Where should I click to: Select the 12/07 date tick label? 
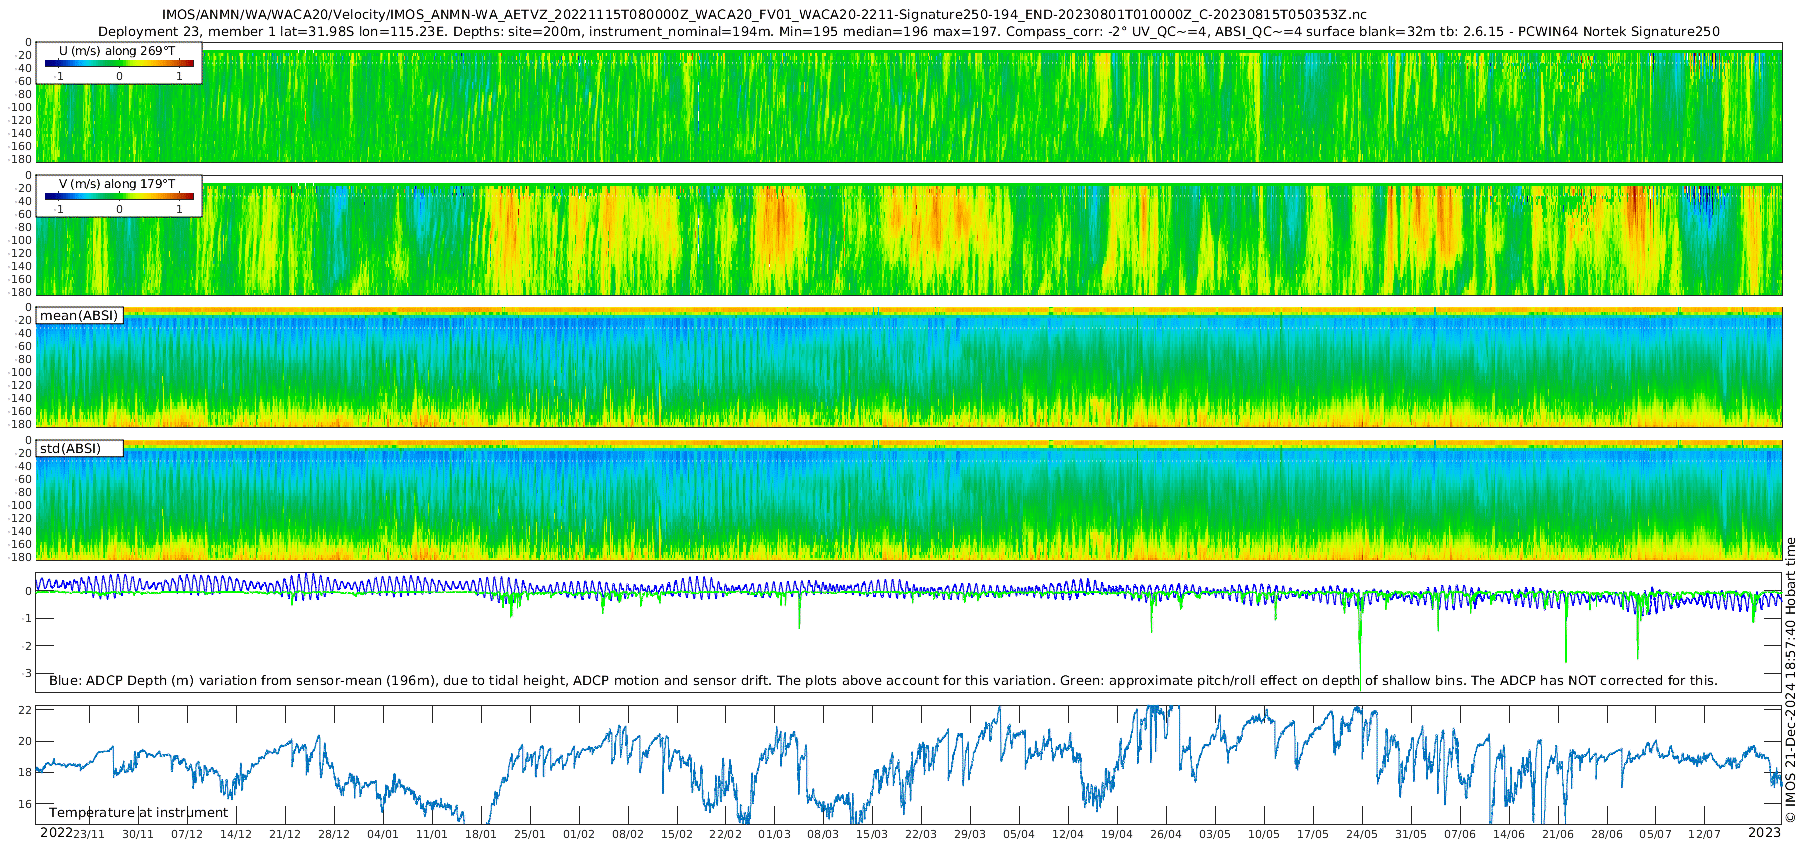[1704, 834]
